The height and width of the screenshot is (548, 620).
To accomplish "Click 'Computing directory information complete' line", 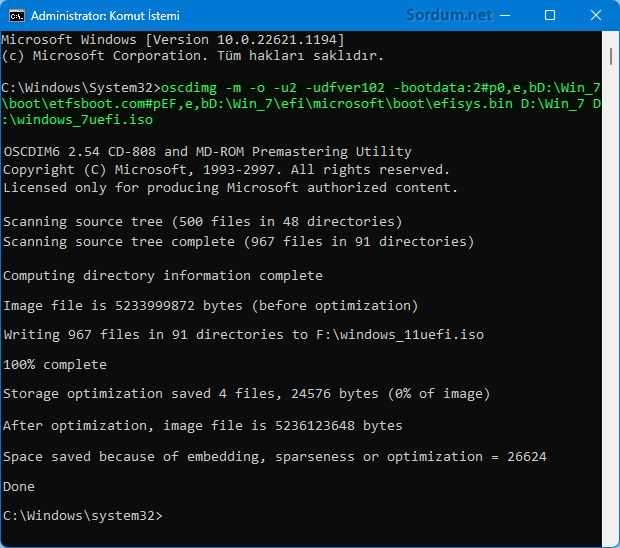I will [163, 276].
